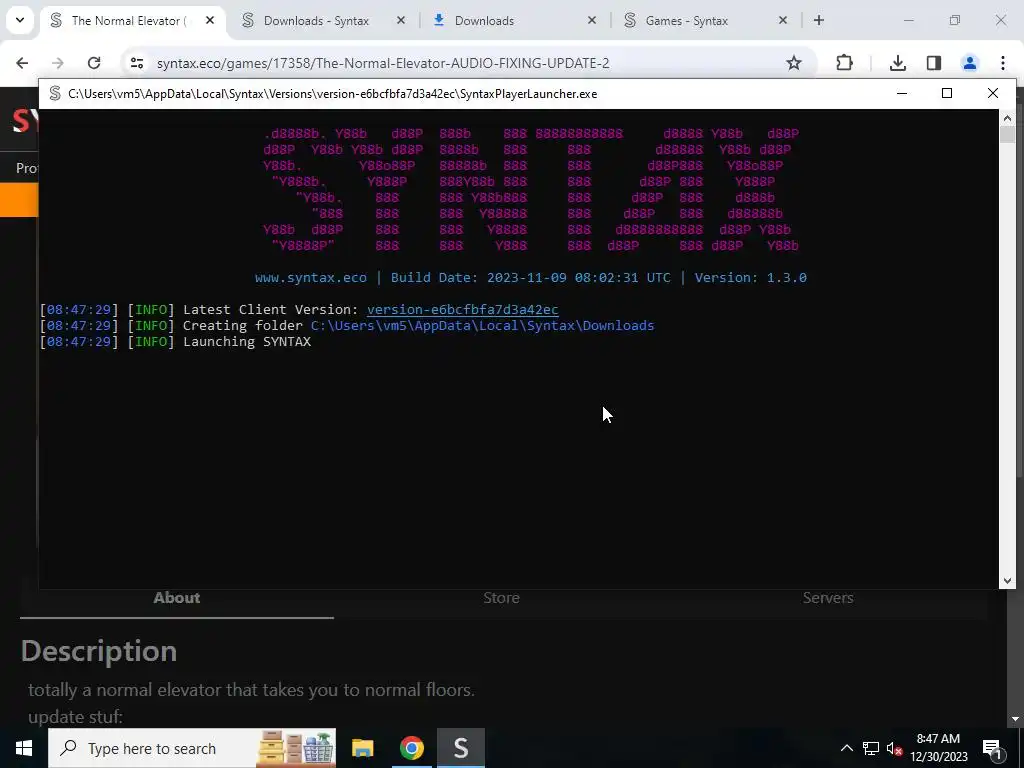Click the search highlights taskbar image

tap(296, 748)
